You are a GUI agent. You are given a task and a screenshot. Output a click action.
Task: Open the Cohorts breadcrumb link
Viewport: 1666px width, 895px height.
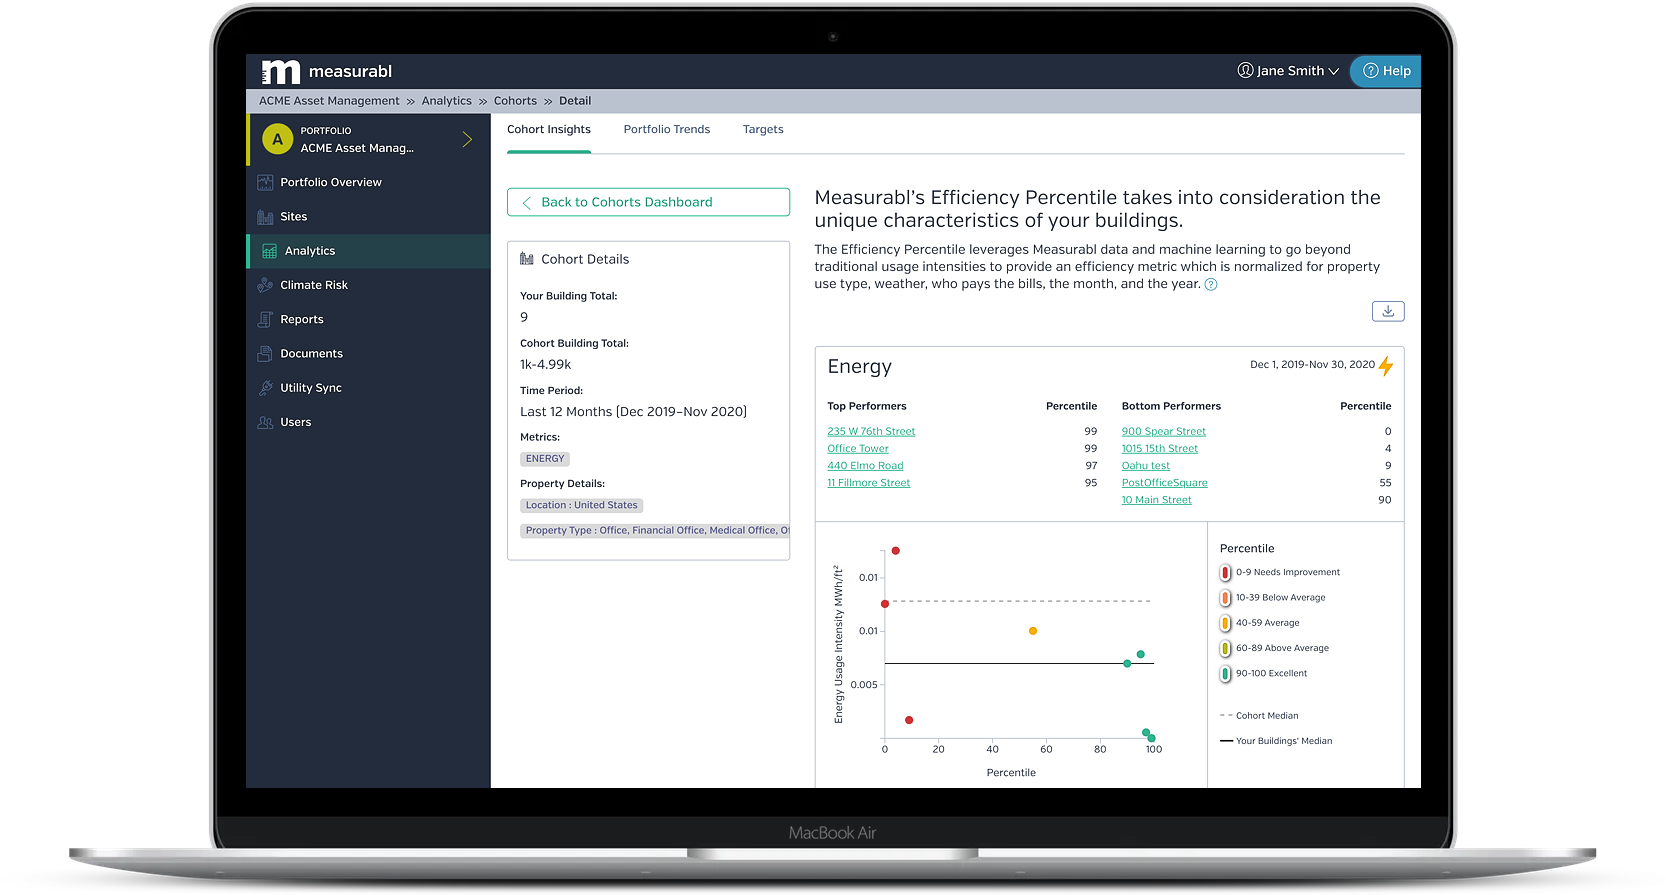click(x=515, y=101)
